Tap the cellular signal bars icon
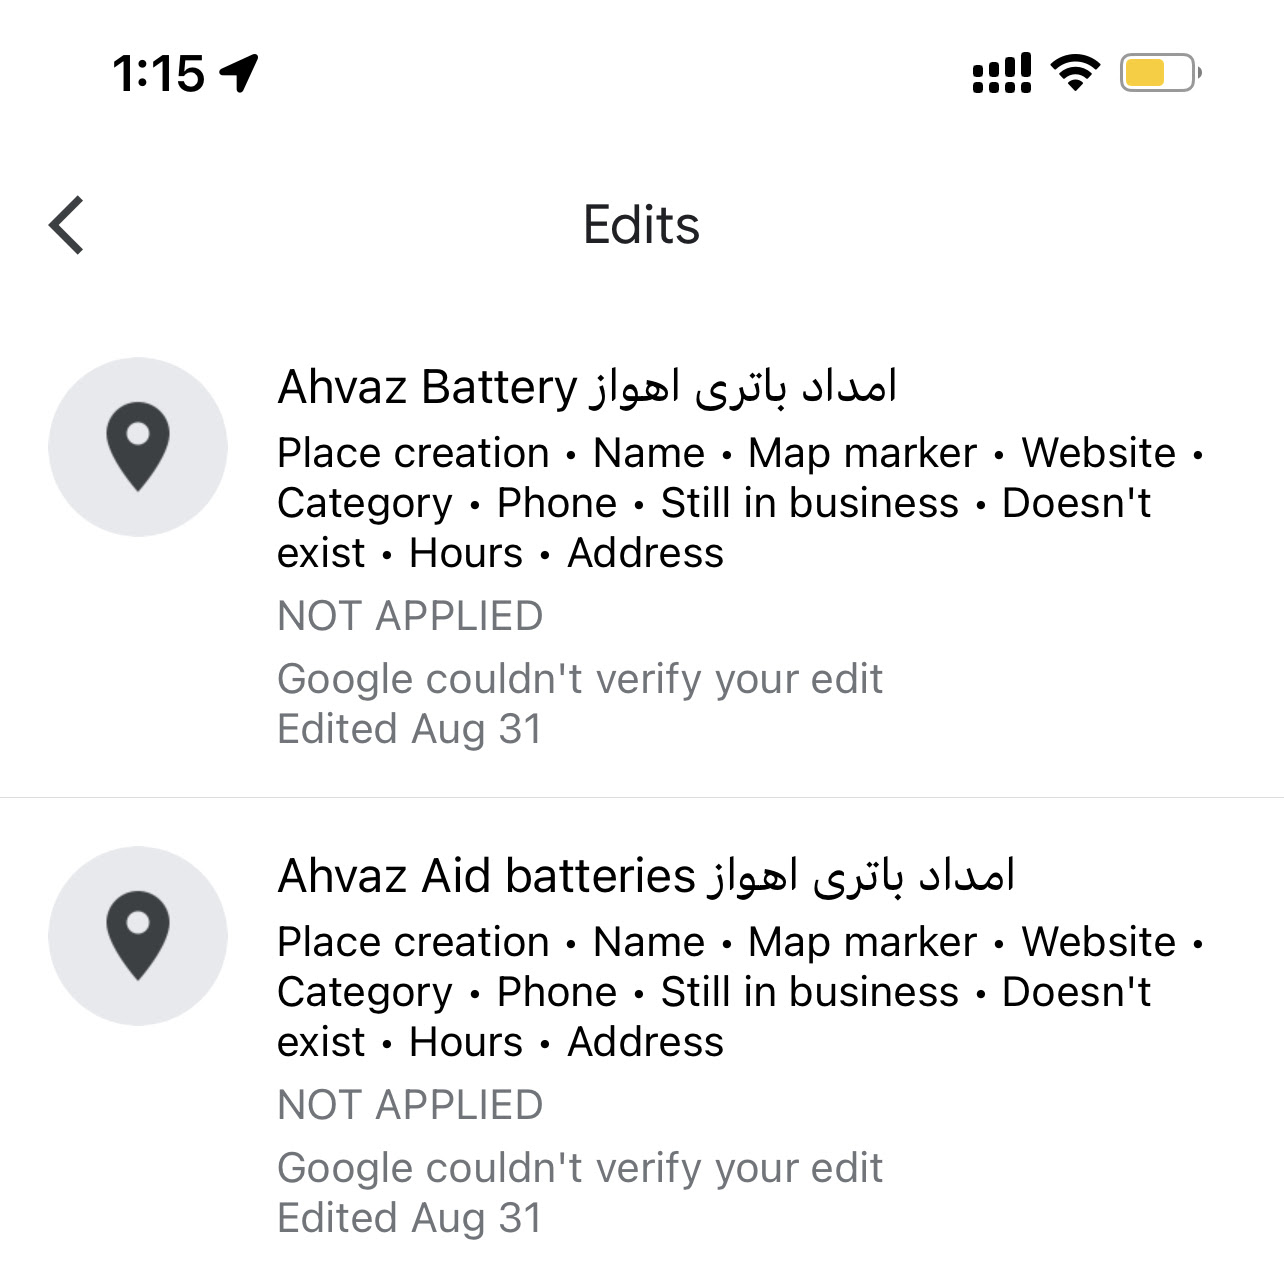Image resolution: width=1284 pixels, height=1271 pixels. [x=1002, y=73]
